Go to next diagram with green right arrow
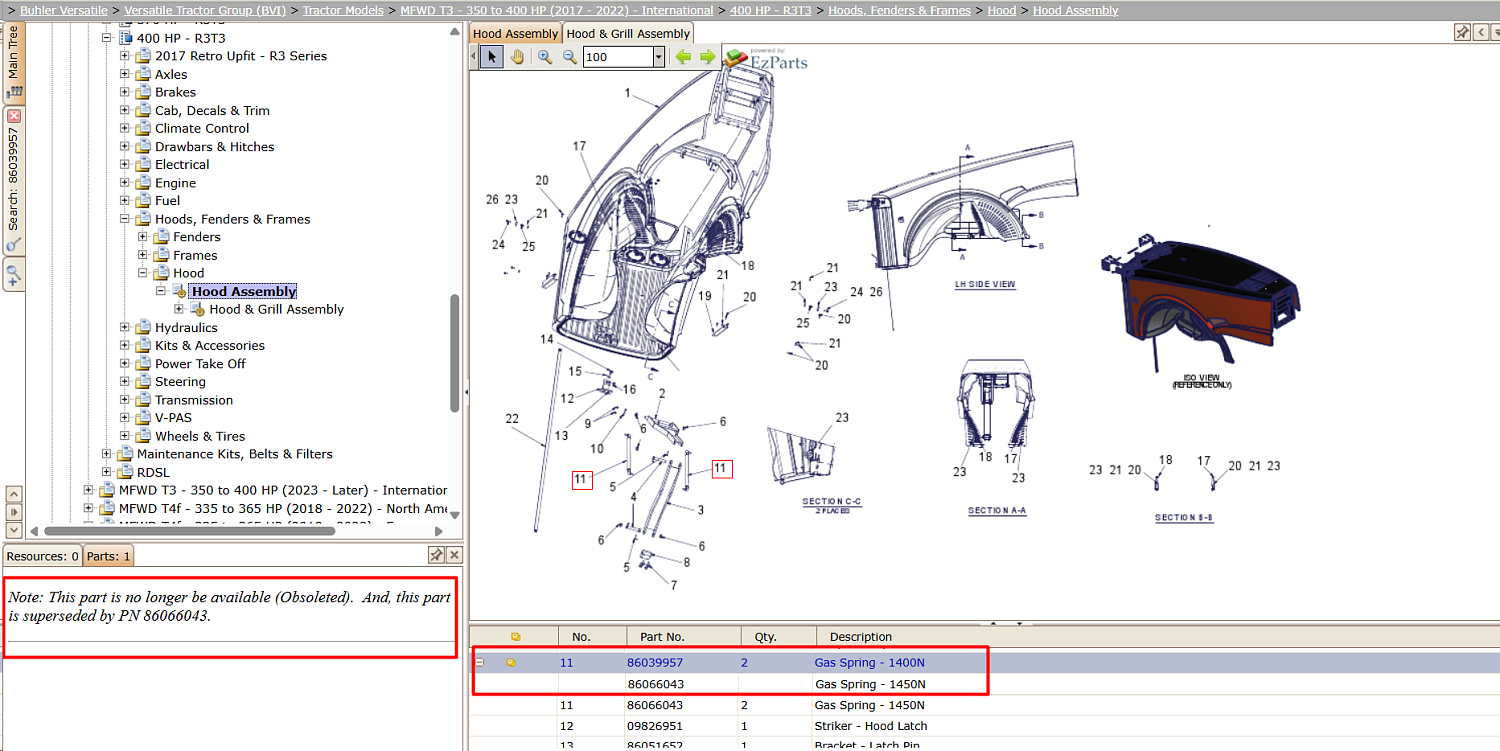The width and height of the screenshot is (1500, 751). pos(708,57)
